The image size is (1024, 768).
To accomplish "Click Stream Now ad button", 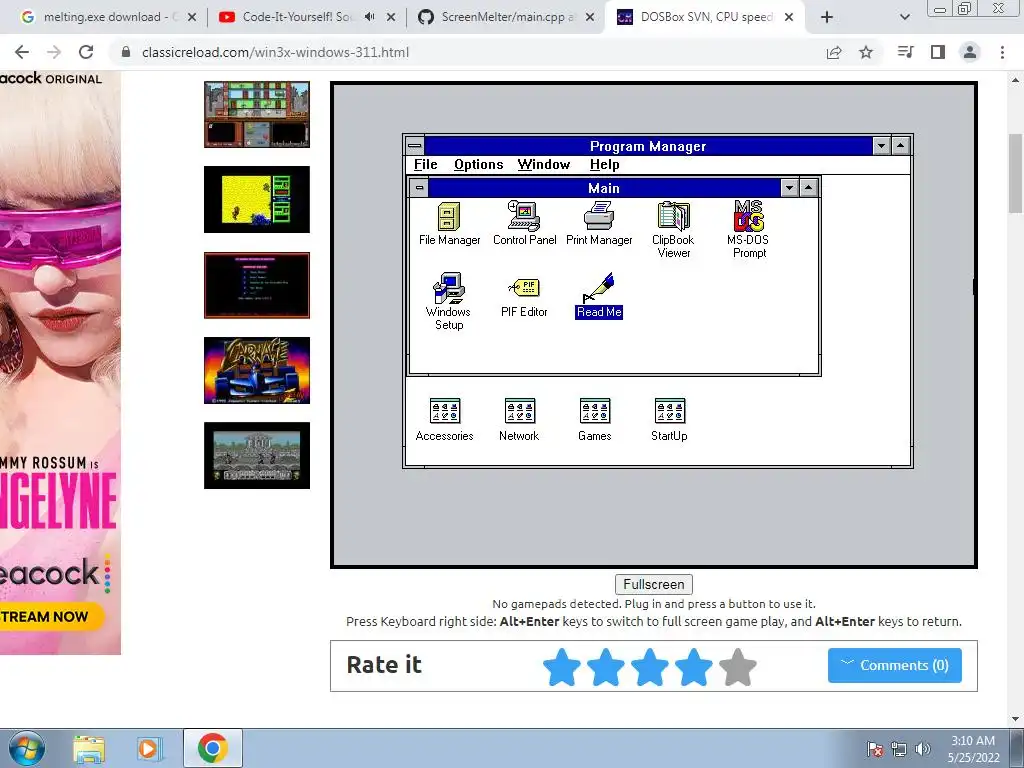I will [49, 616].
